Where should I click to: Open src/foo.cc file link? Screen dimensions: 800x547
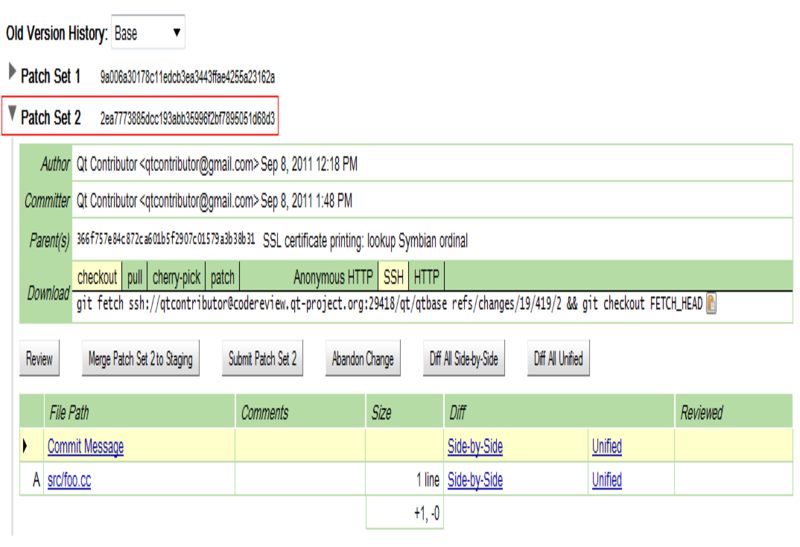(69, 481)
